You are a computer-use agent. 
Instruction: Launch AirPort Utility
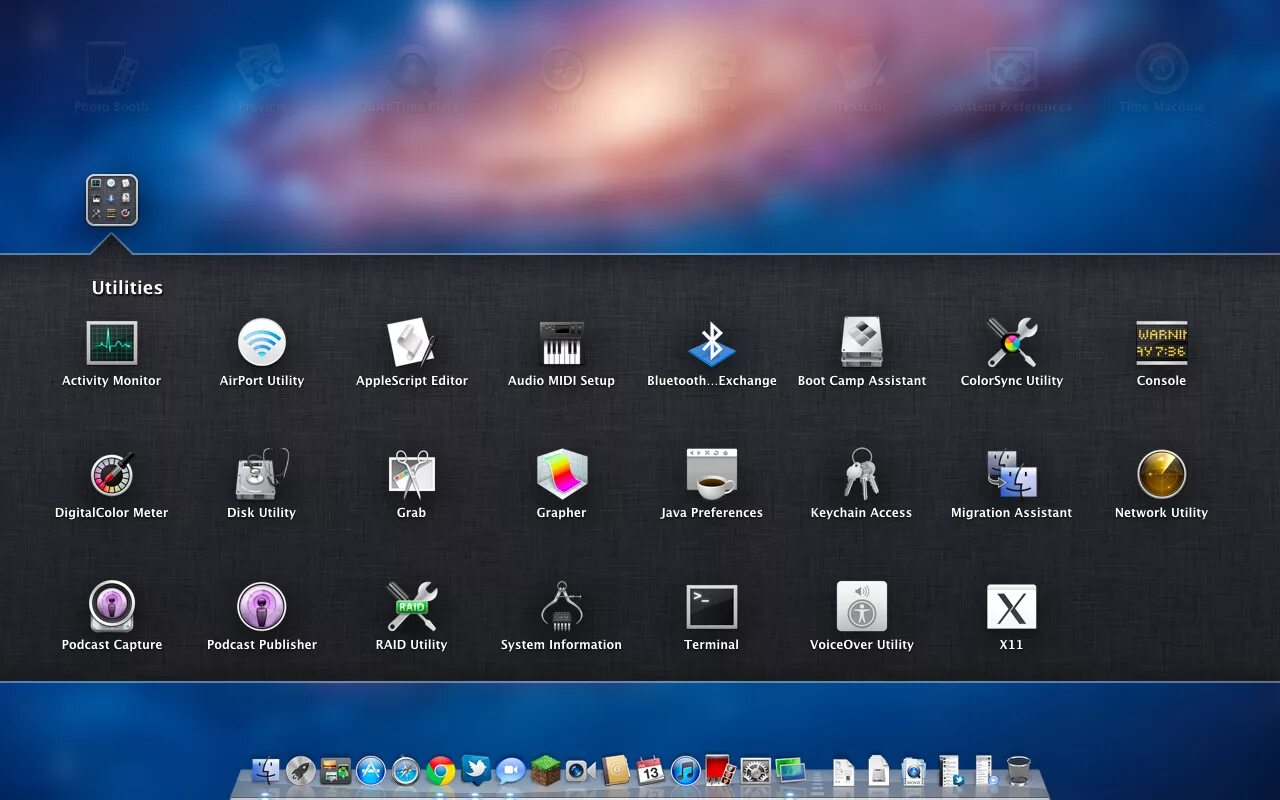[261, 343]
